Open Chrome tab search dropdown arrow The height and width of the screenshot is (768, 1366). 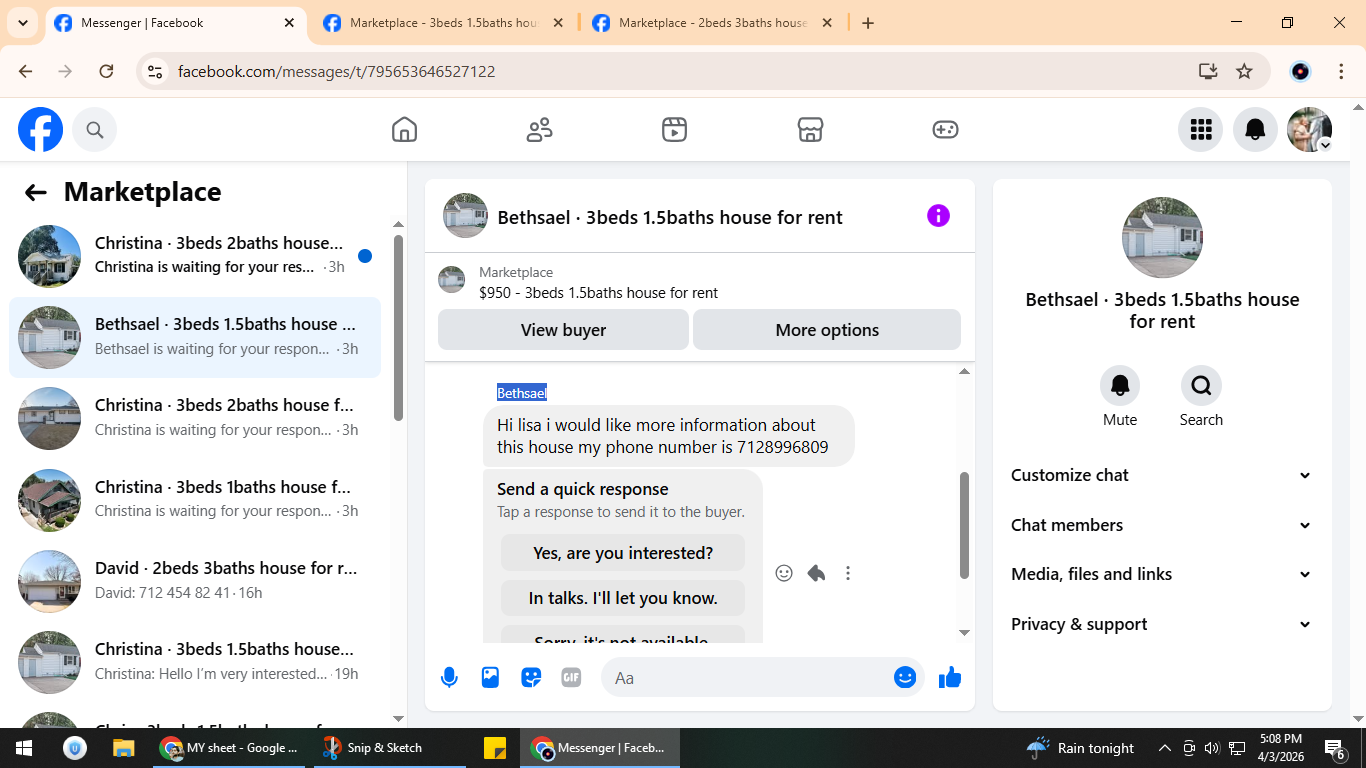(x=22, y=23)
